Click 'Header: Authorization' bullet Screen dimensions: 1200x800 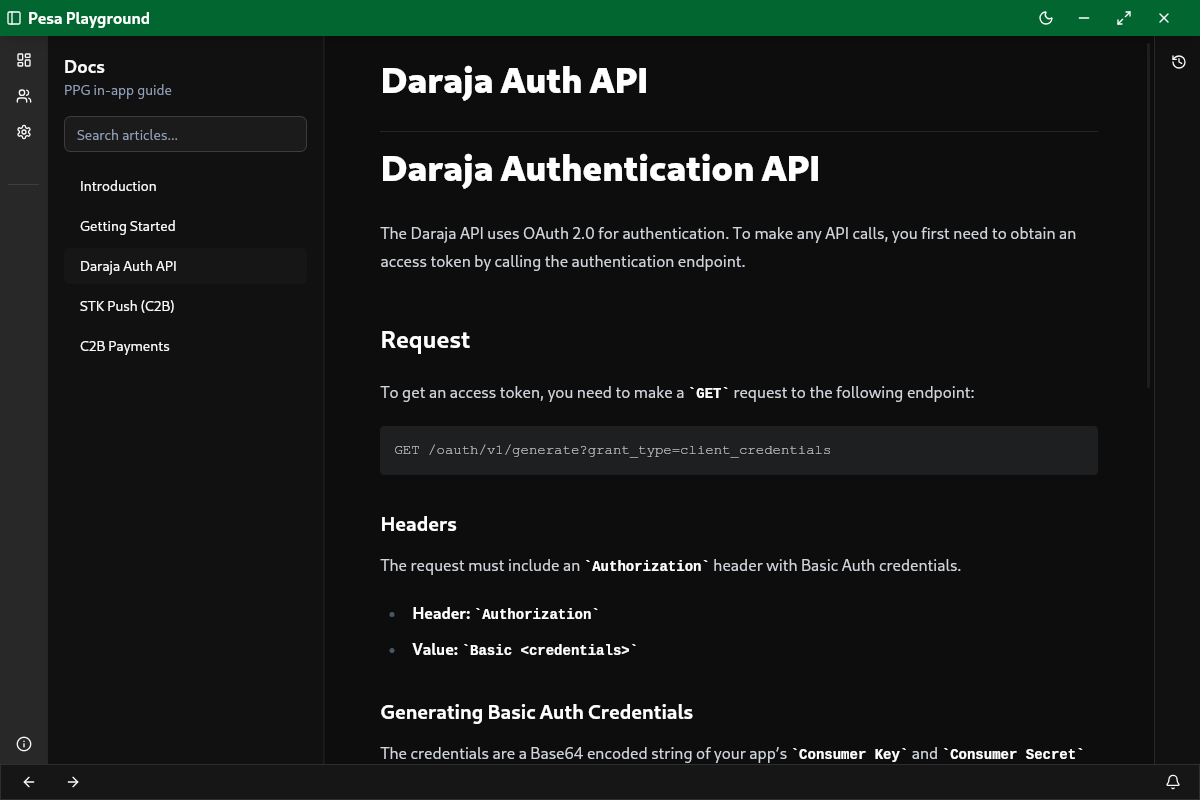tap(505, 614)
